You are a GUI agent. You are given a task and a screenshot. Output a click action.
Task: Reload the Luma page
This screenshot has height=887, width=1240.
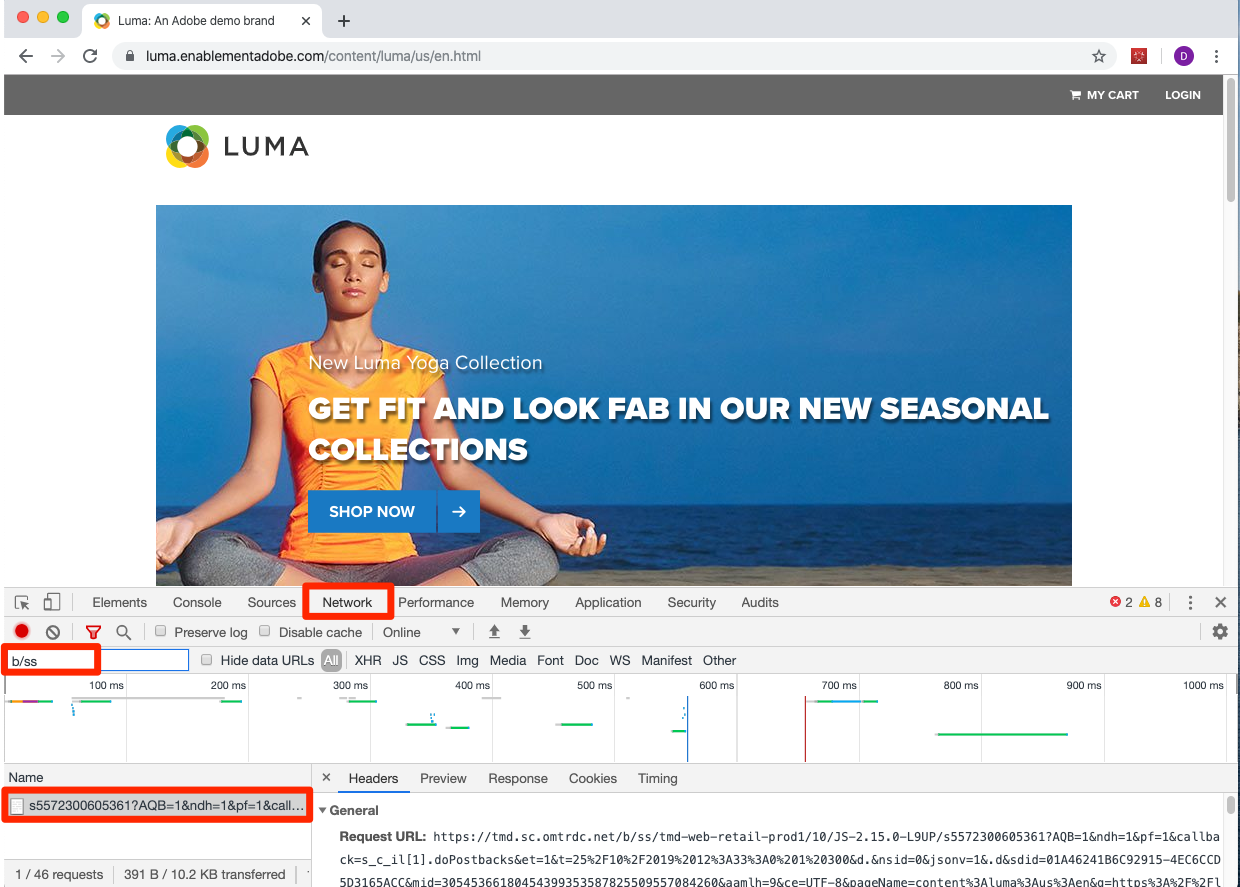tap(90, 56)
